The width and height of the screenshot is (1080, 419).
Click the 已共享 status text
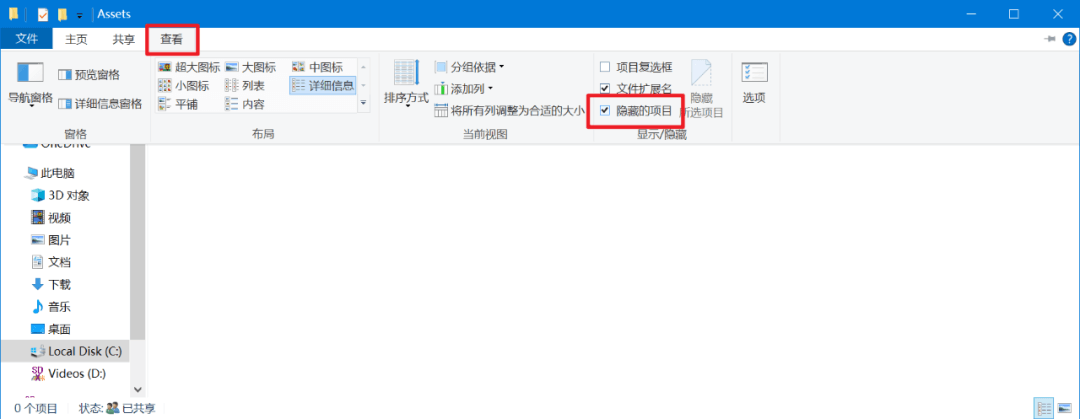pos(138,408)
